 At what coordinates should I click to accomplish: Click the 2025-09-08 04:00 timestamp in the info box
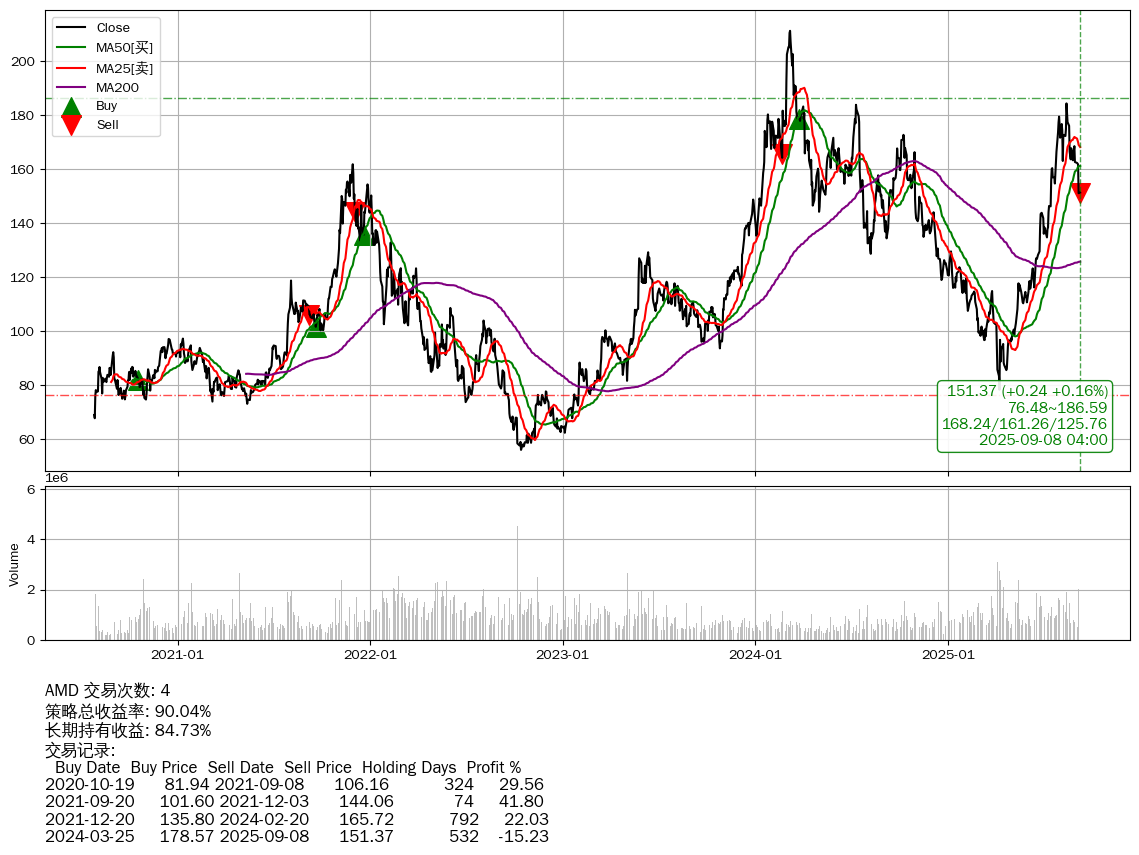[x=1043, y=440]
